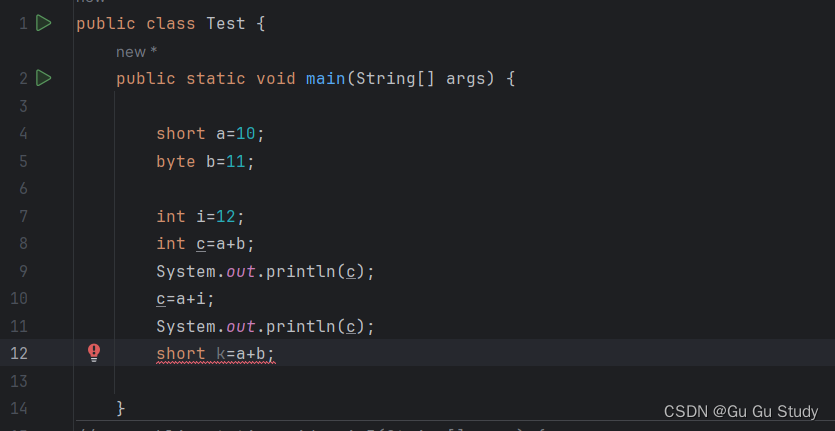The image size is (835, 431).
Task: Click the Test class name
Action: tap(226, 24)
